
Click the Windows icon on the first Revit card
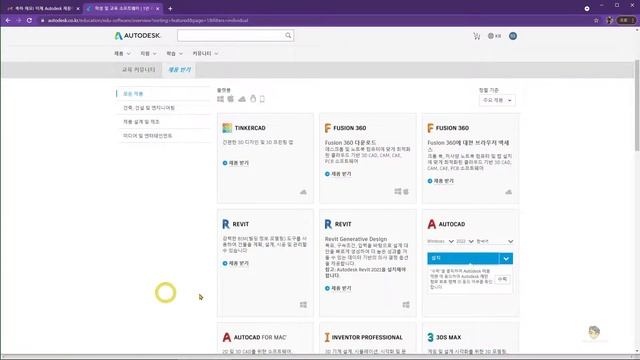303,304
